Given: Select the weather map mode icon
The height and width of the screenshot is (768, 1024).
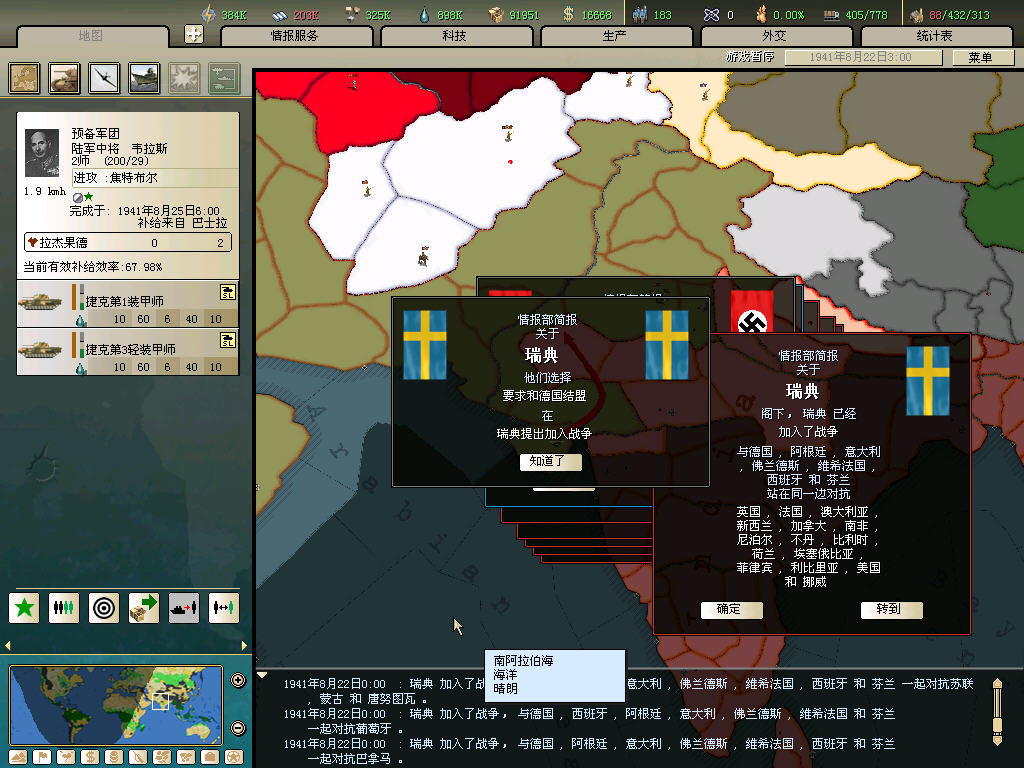Looking at the screenshot, I should [x=66, y=758].
